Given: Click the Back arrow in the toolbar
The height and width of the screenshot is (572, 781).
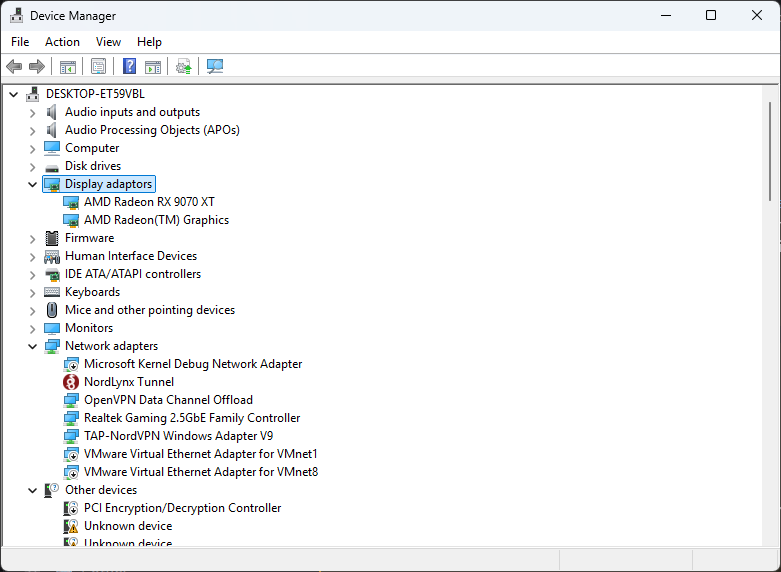Looking at the screenshot, I should pyautogui.click(x=14, y=67).
